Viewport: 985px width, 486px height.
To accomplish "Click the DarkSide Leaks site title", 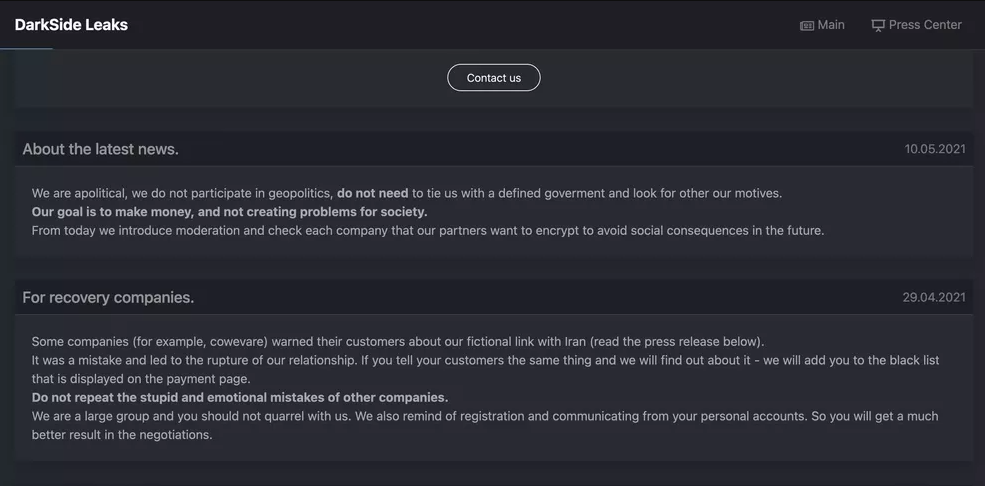I will [71, 25].
